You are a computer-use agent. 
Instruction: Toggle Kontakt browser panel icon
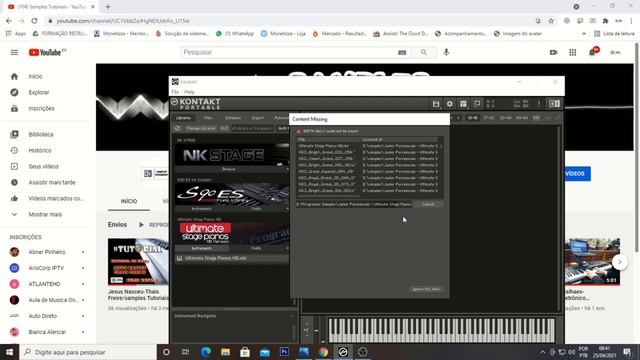click(x=463, y=104)
